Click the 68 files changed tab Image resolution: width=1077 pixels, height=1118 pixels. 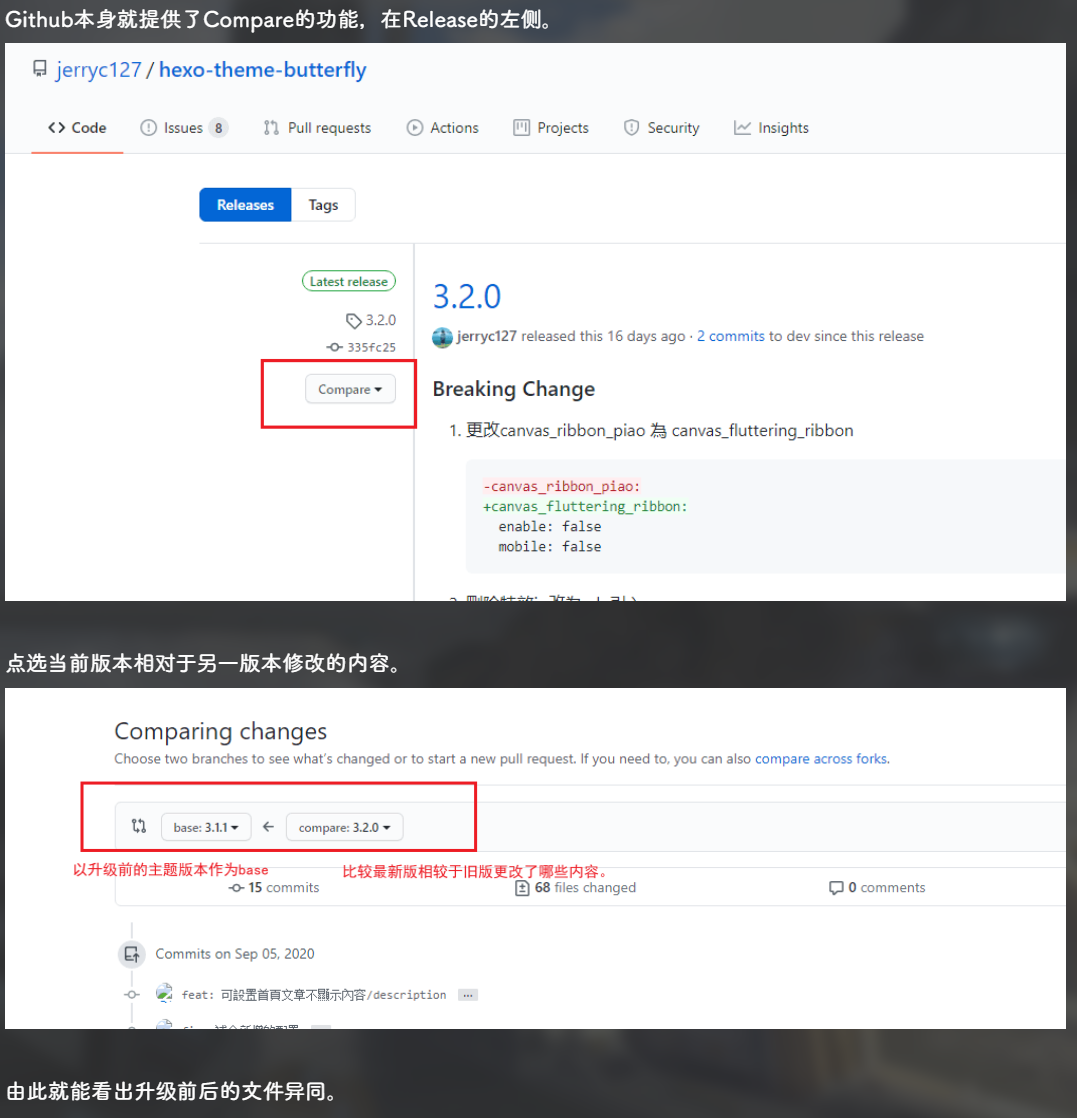pyautogui.click(x=576, y=888)
